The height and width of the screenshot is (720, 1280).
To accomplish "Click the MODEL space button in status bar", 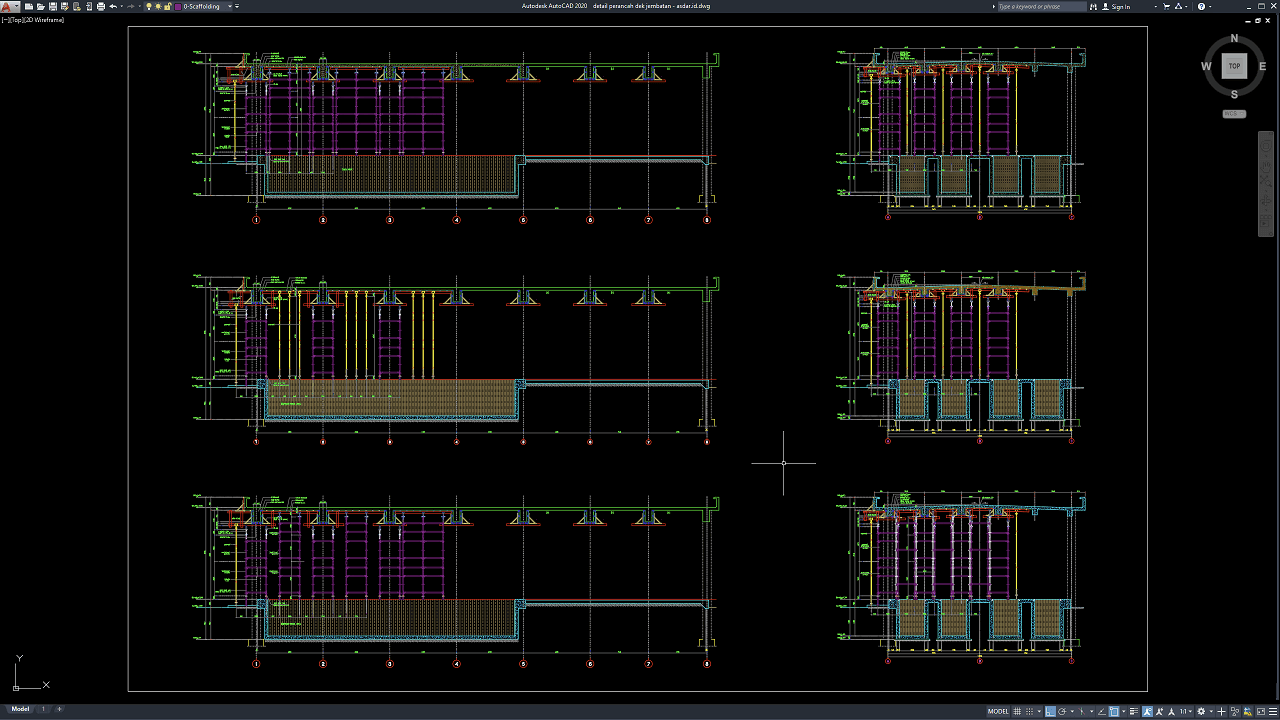I will 998,711.
